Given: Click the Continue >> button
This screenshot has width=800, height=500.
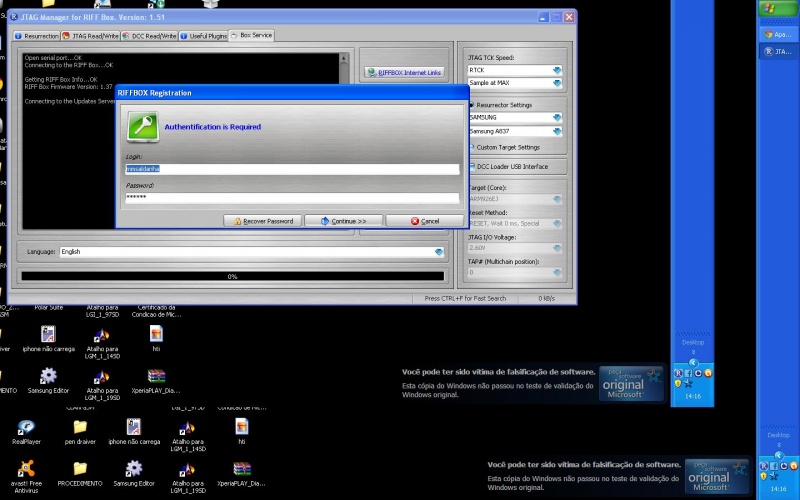Looking at the screenshot, I should [x=343, y=221].
